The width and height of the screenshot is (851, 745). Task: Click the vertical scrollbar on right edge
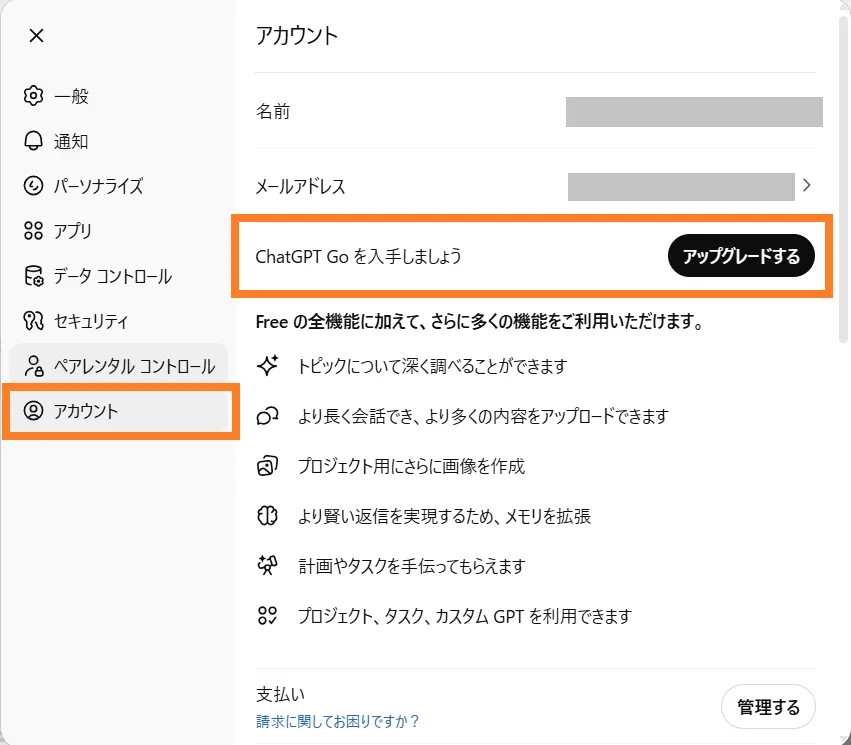click(843, 180)
